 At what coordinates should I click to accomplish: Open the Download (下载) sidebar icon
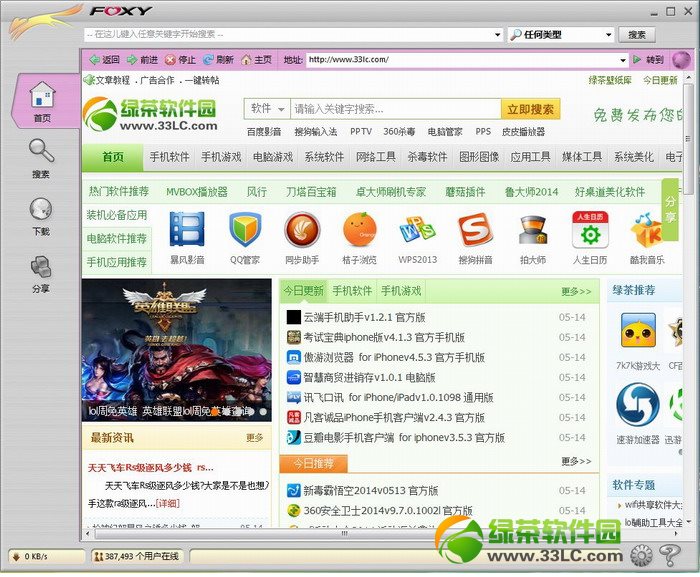coord(41,215)
